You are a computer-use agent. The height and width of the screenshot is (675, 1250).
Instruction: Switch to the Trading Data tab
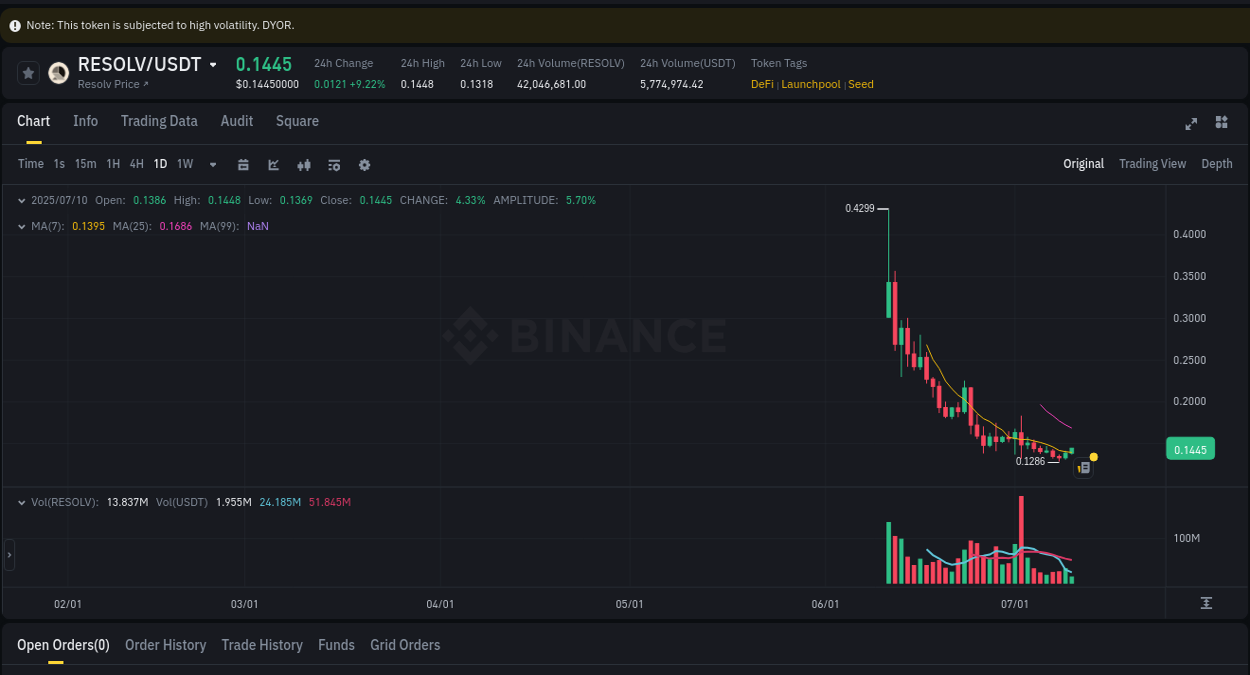pos(159,121)
